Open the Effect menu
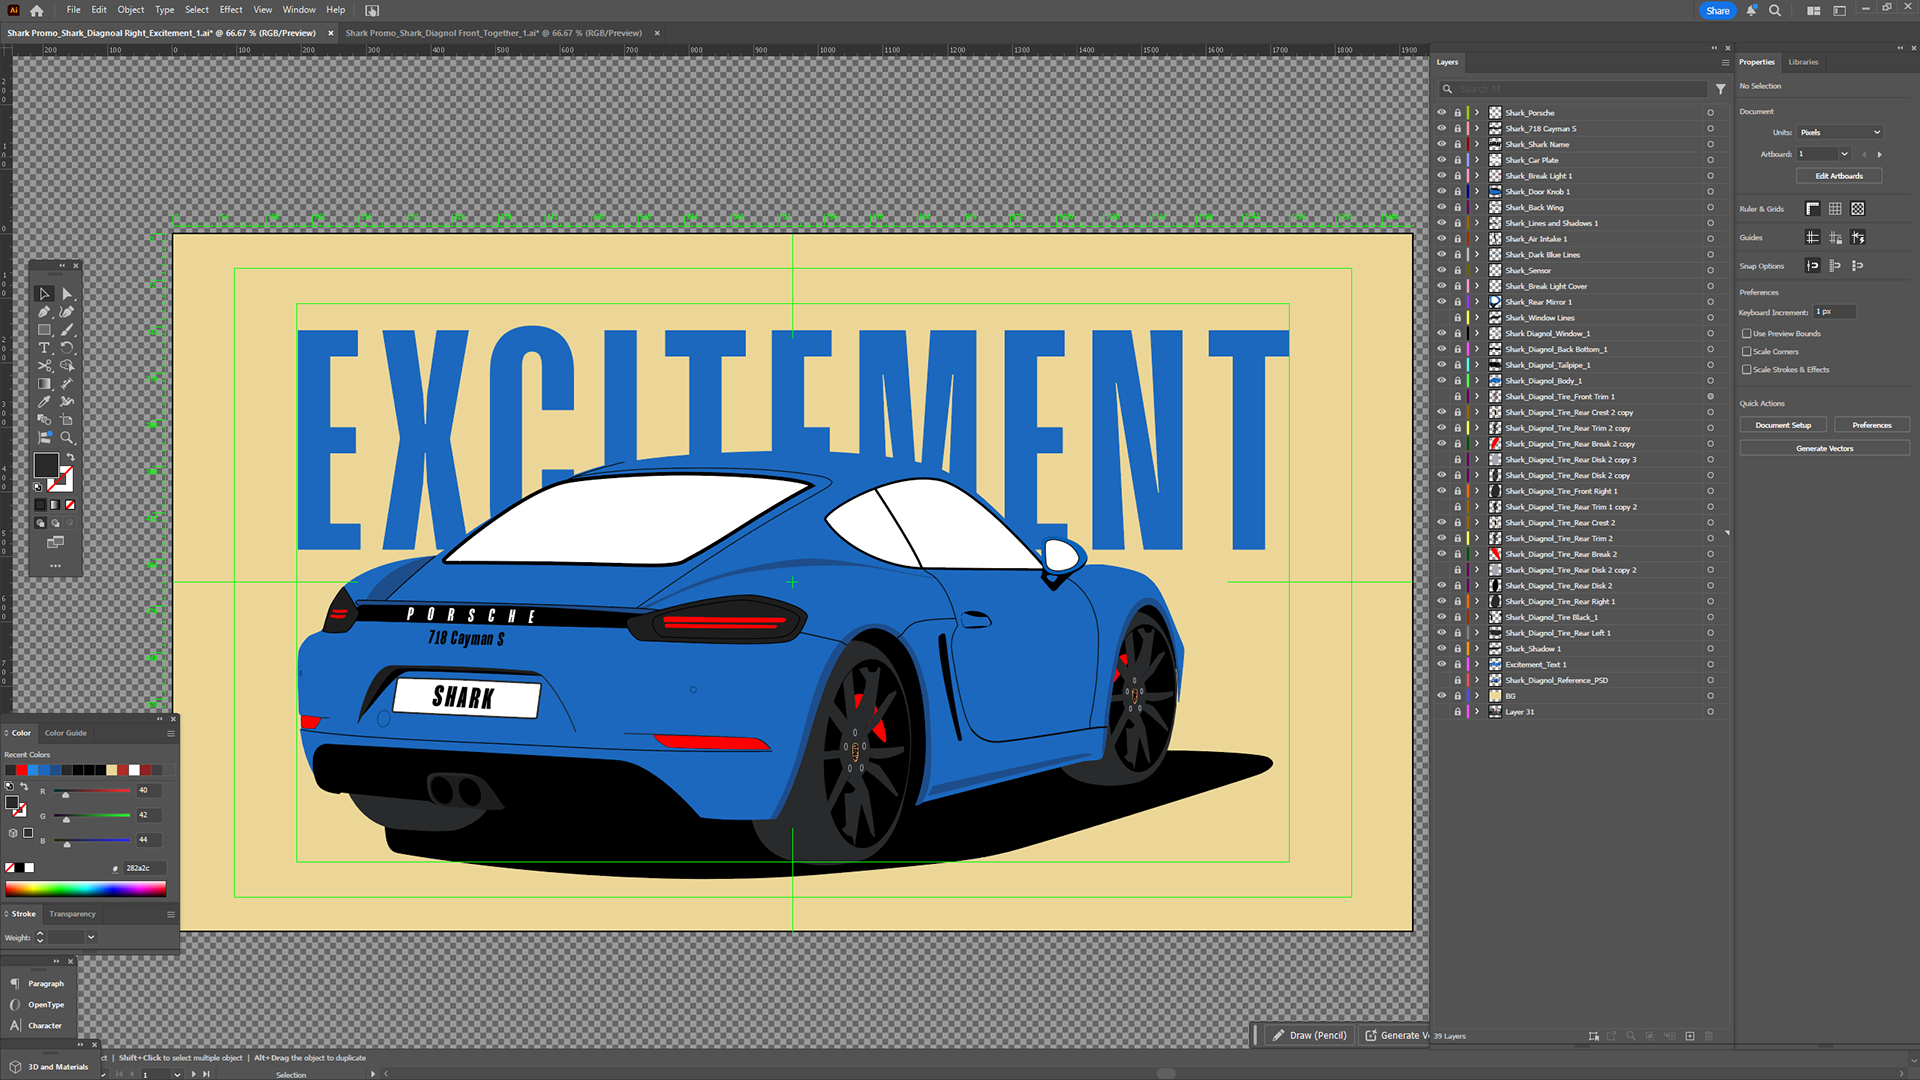 [x=231, y=10]
